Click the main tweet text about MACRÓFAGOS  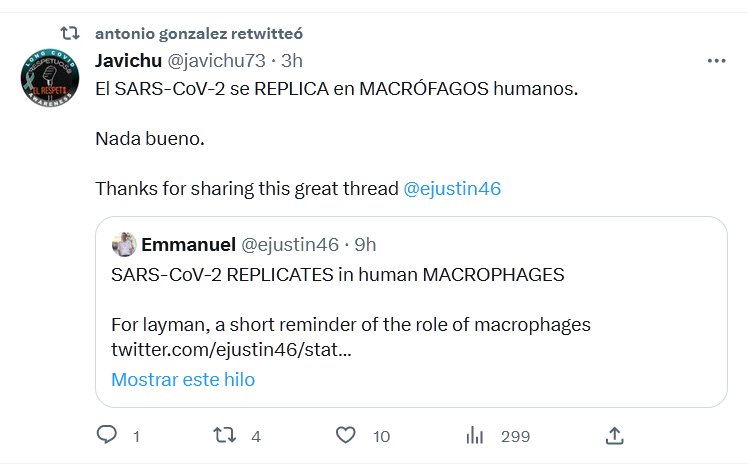336,88
